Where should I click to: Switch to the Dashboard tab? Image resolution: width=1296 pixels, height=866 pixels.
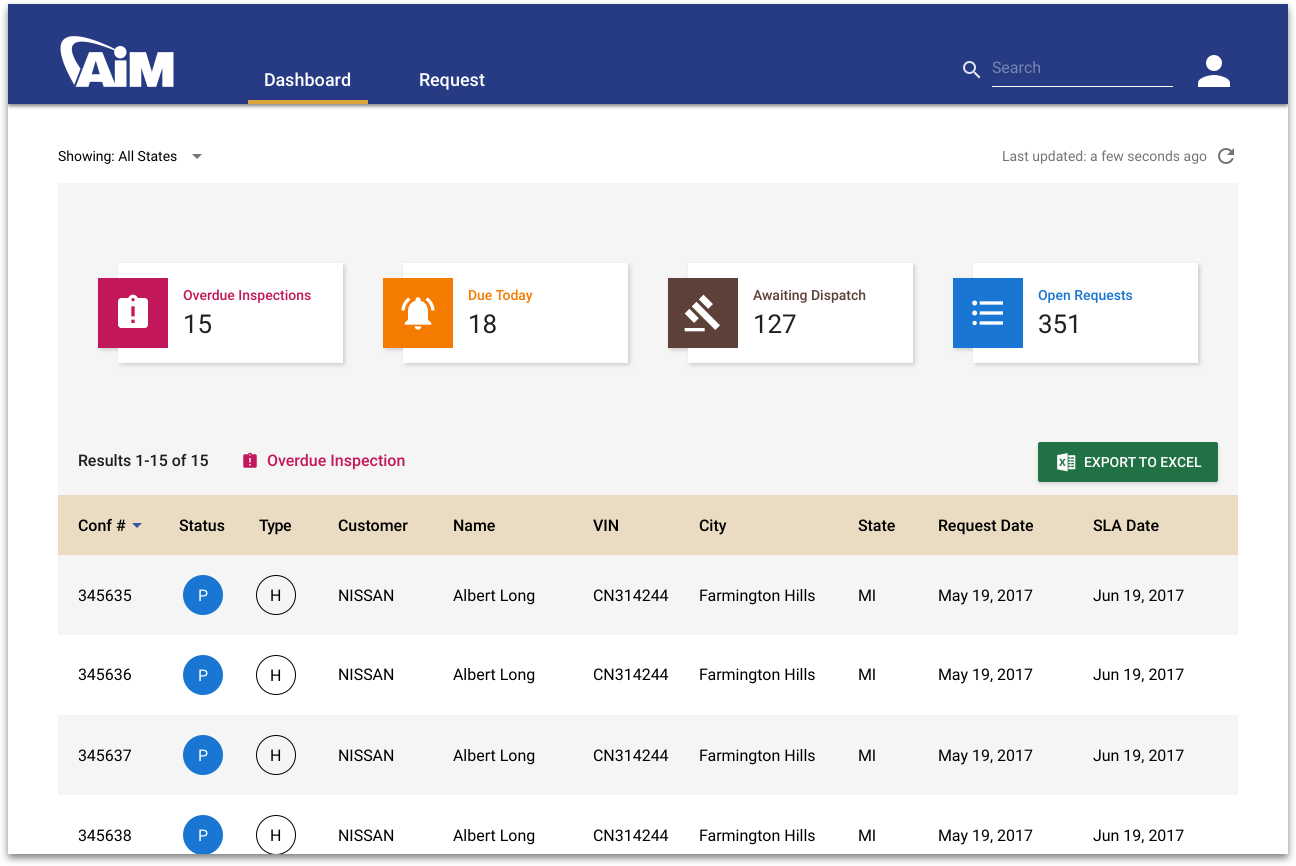tap(307, 80)
